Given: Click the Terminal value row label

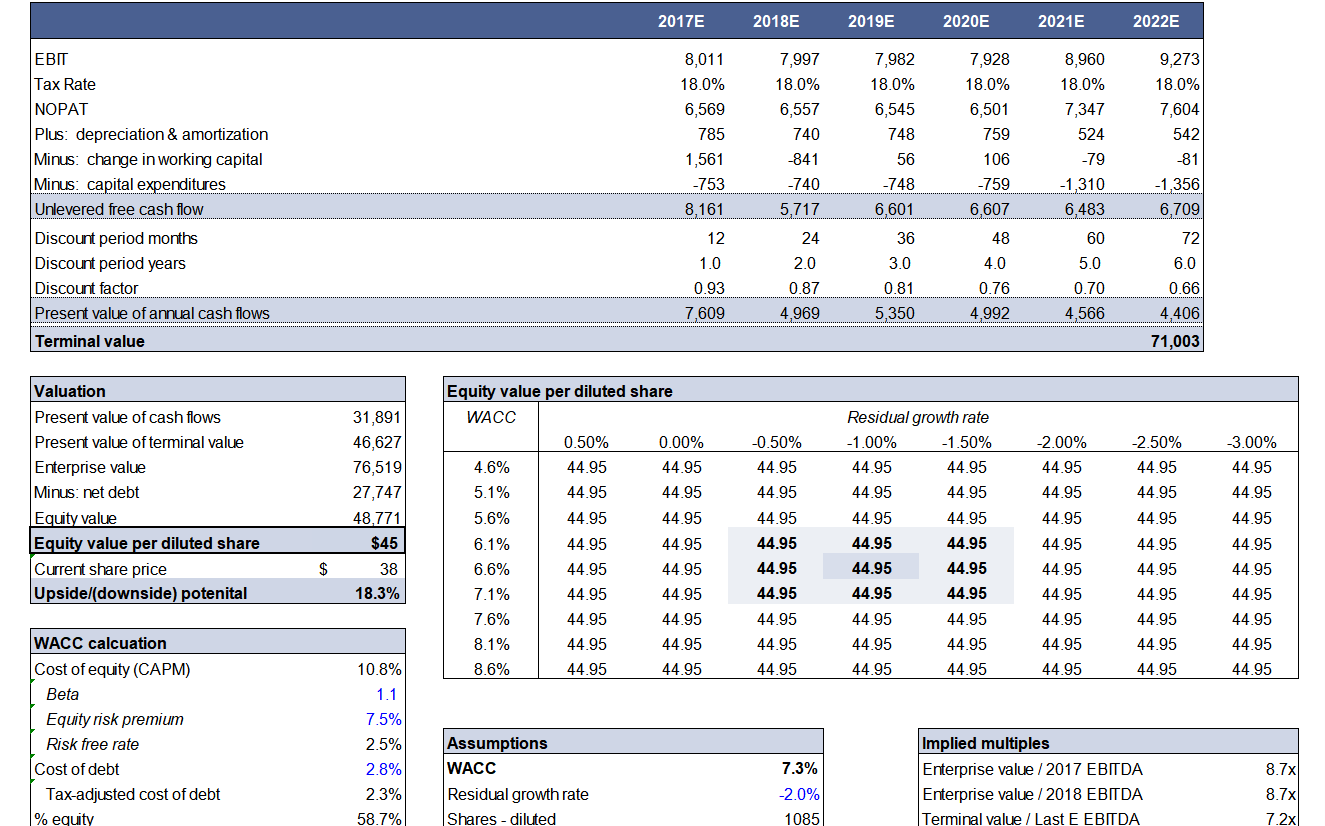Looking at the screenshot, I should pyautogui.click(x=89, y=342).
